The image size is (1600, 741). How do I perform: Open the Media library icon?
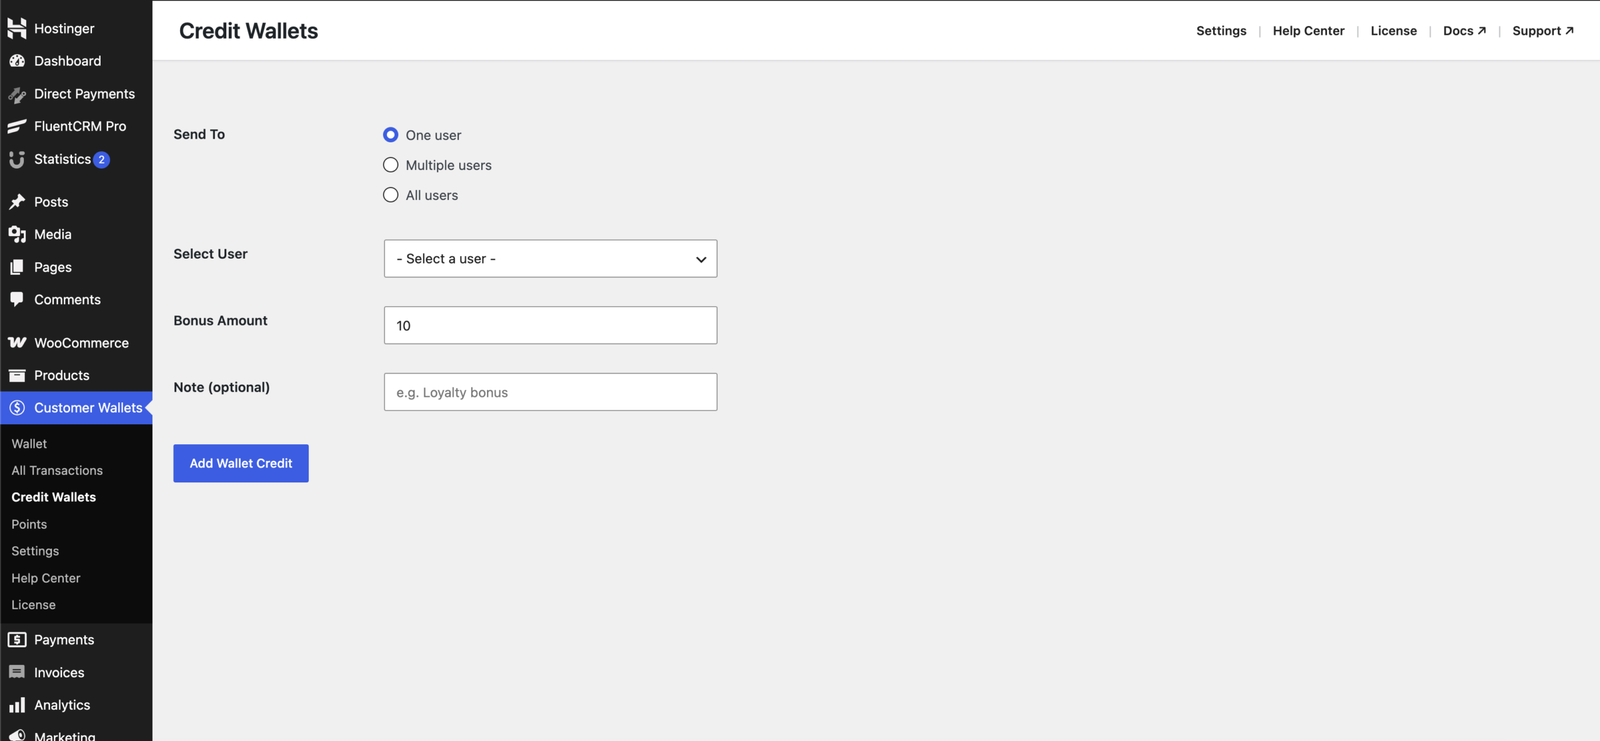[x=17, y=234]
